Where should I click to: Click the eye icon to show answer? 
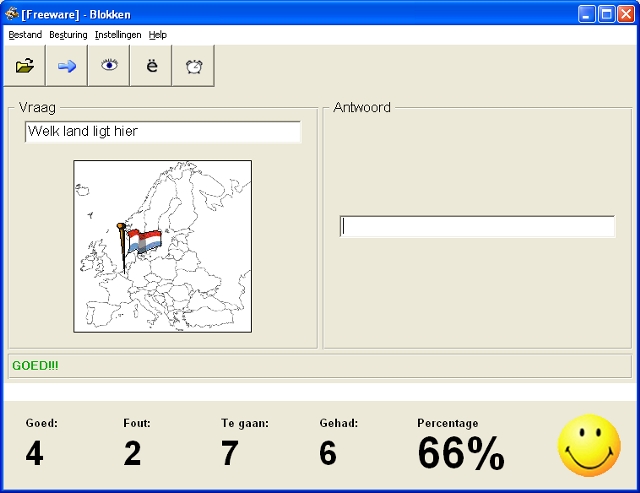tap(109, 66)
